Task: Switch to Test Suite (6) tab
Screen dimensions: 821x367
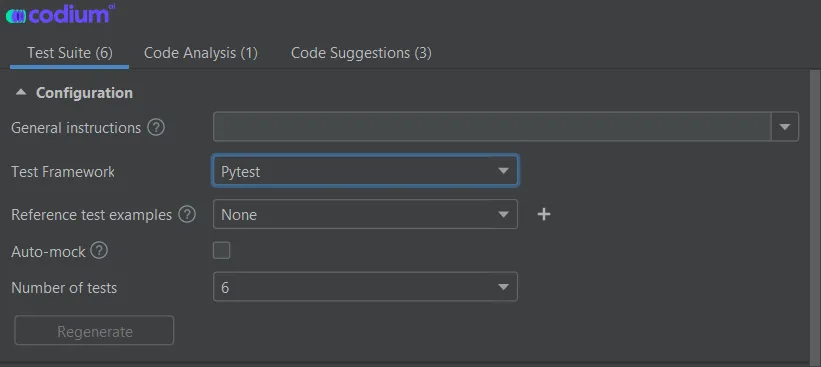Action: [70, 53]
